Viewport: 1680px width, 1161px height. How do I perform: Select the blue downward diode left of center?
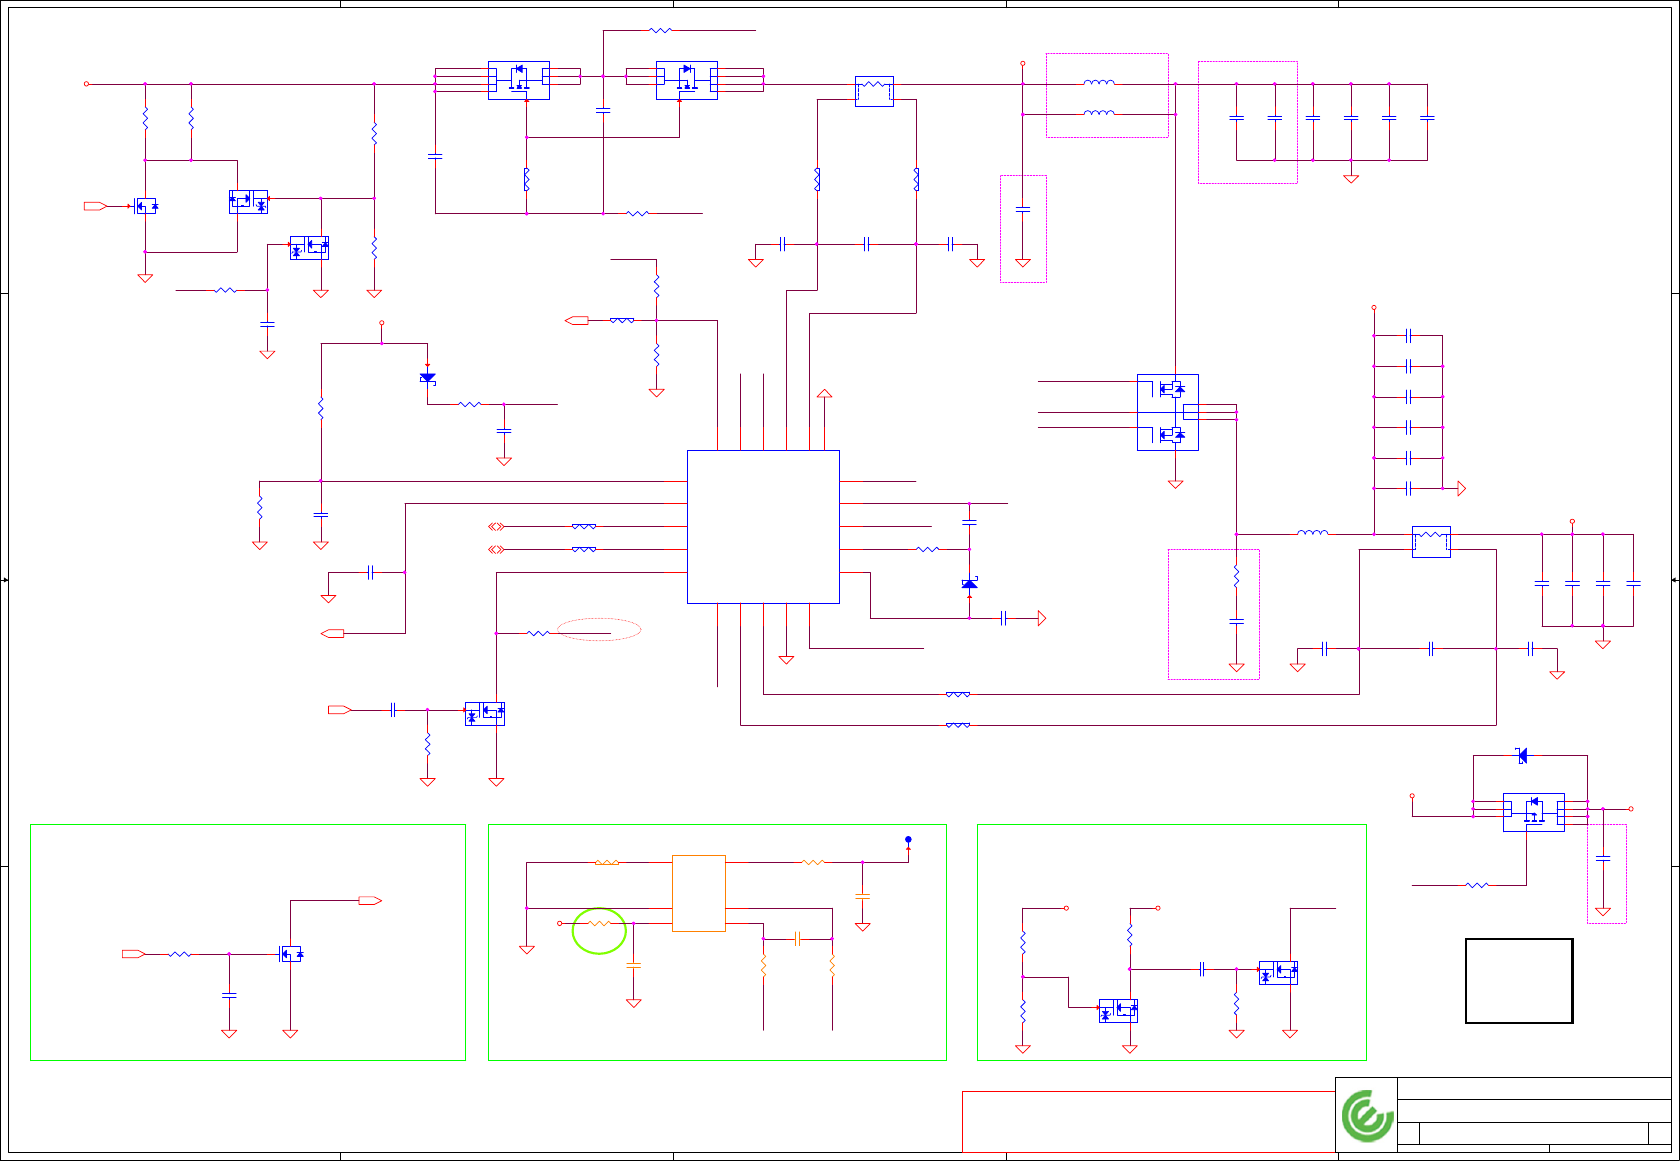(x=428, y=378)
